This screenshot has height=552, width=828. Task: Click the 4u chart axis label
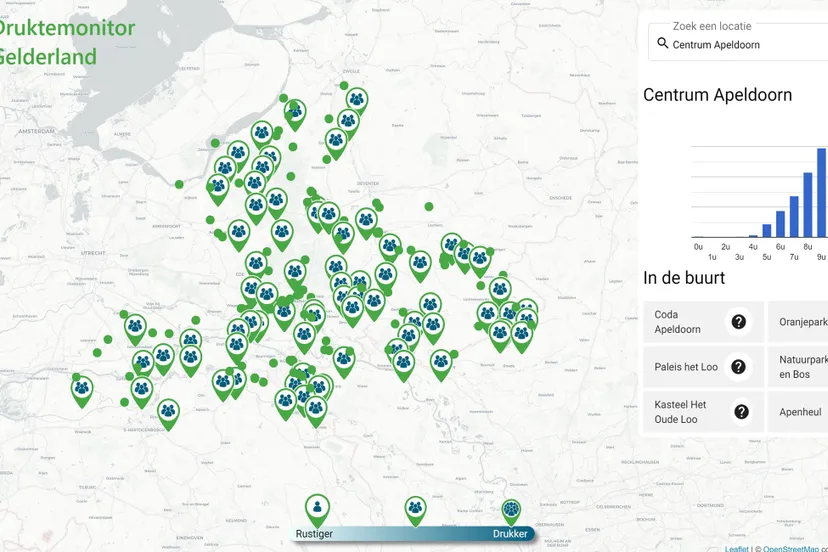[752, 247]
